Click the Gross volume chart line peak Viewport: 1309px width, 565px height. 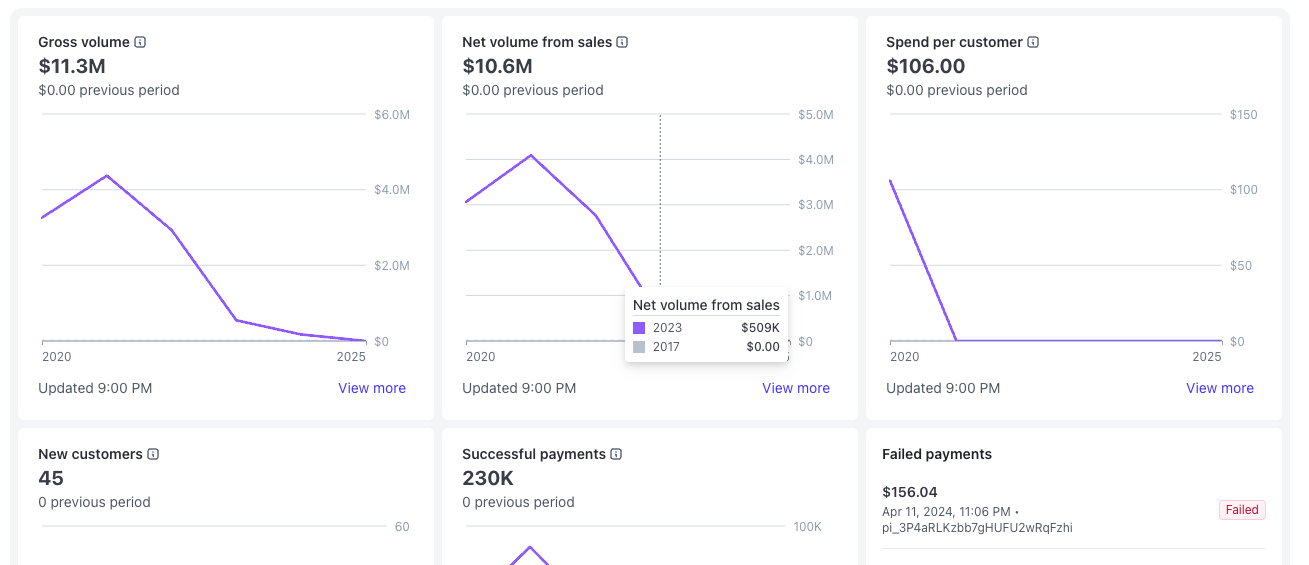coord(106,176)
